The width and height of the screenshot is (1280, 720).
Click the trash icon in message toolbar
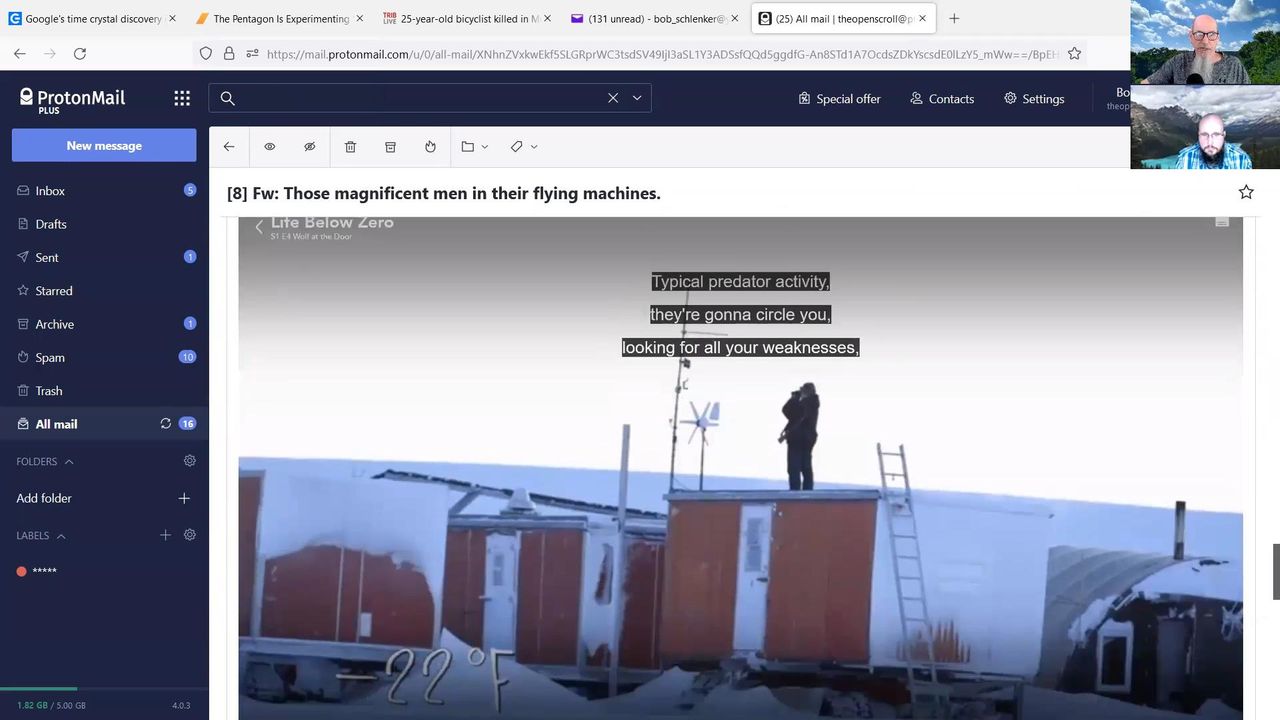tap(350, 147)
